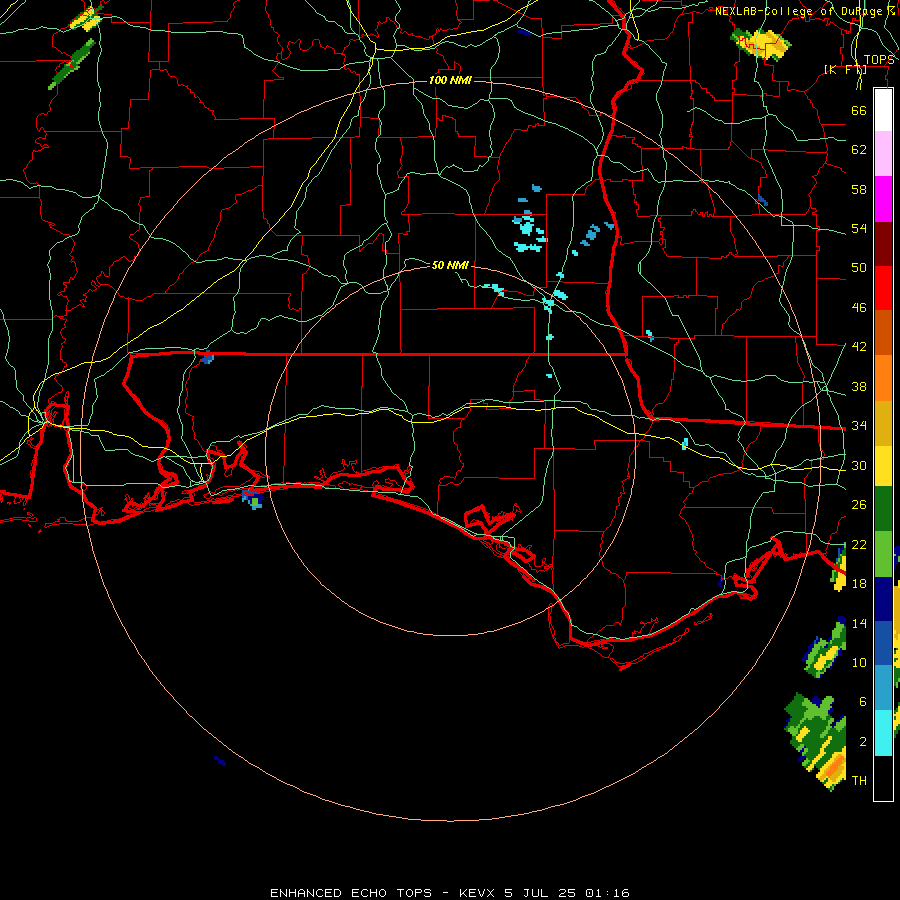Image resolution: width=900 pixels, height=900 pixels.
Task: Click the 6 legend value
Action: (x=863, y=701)
